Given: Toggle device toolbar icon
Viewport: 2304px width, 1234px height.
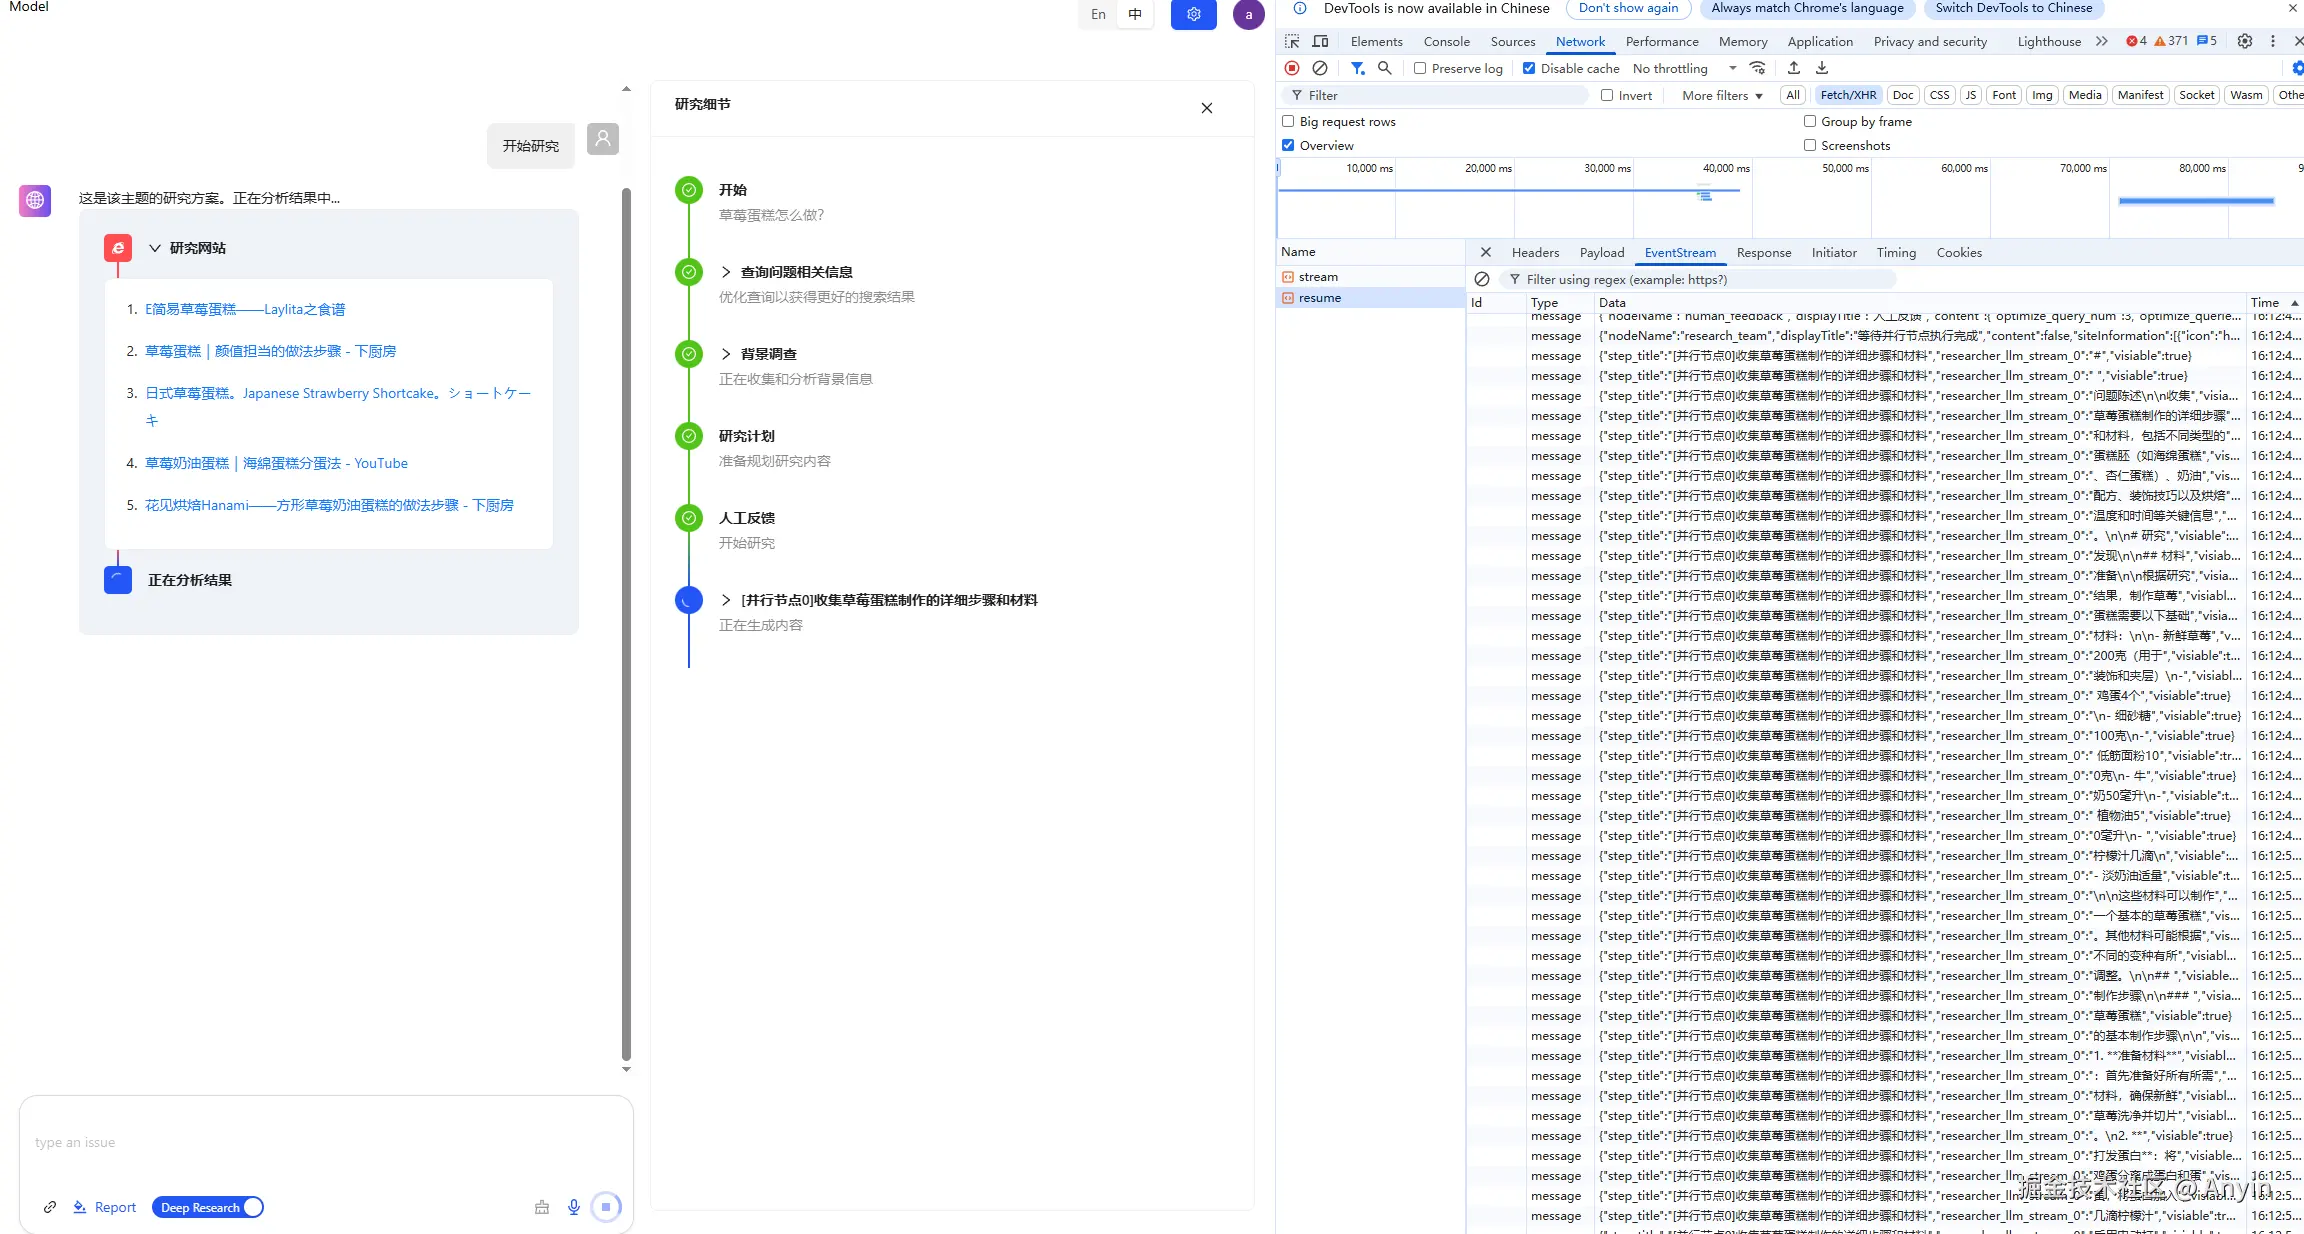Looking at the screenshot, I should click(1320, 41).
